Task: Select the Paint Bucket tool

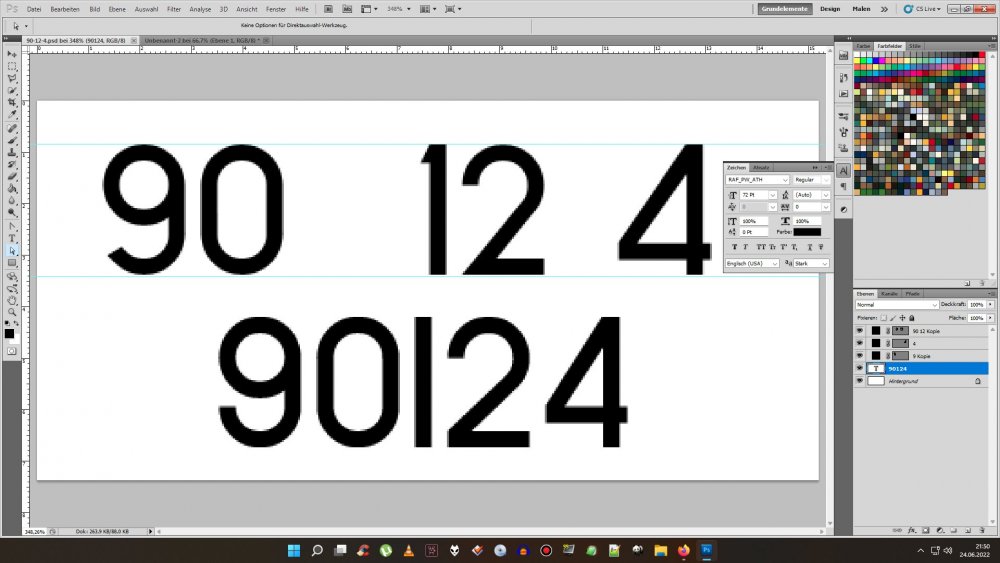Action: click(12, 189)
